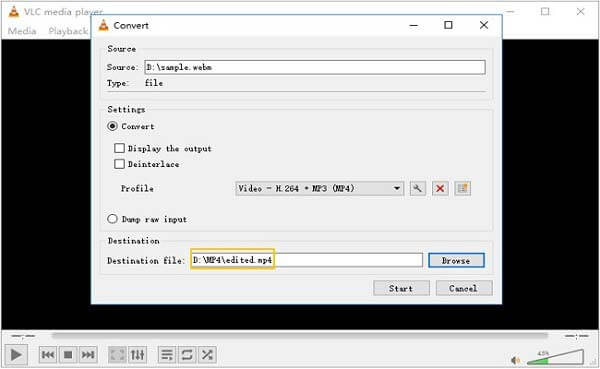This screenshot has height=369, width=600.
Task: Maximize the Convert dialog window
Action: tap(448, 25)
